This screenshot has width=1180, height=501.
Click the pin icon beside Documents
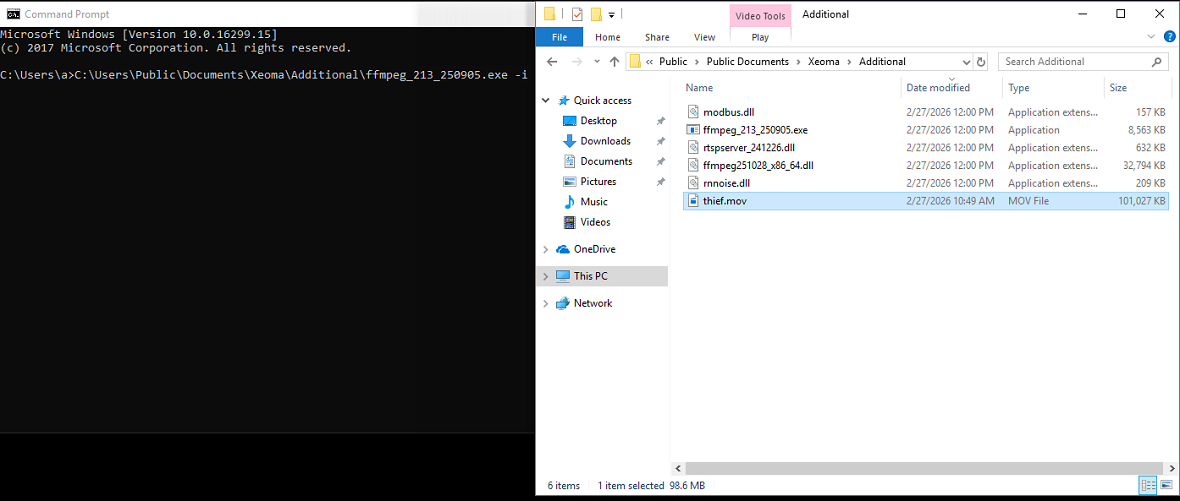pos(661,161)
